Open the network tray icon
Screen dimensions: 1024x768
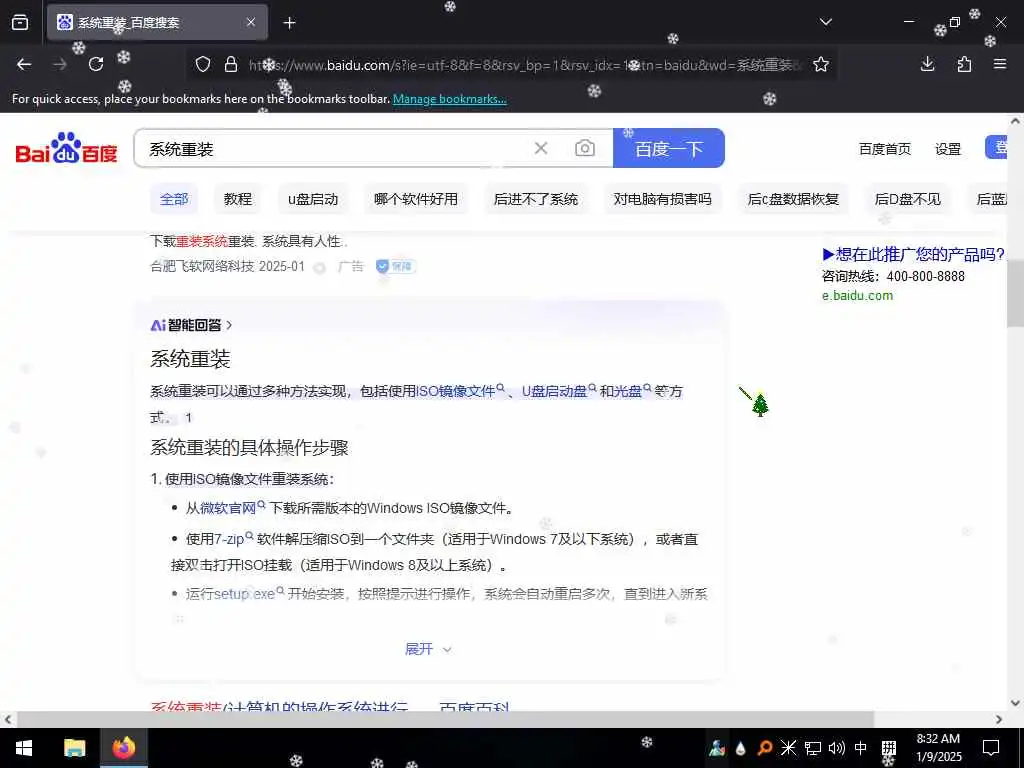click(x=812, y=748)
